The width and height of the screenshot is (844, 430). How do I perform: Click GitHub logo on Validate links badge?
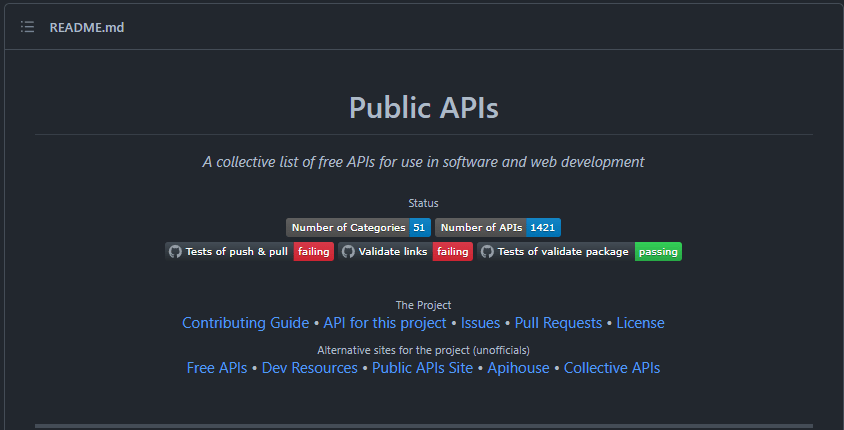(348, 251)
